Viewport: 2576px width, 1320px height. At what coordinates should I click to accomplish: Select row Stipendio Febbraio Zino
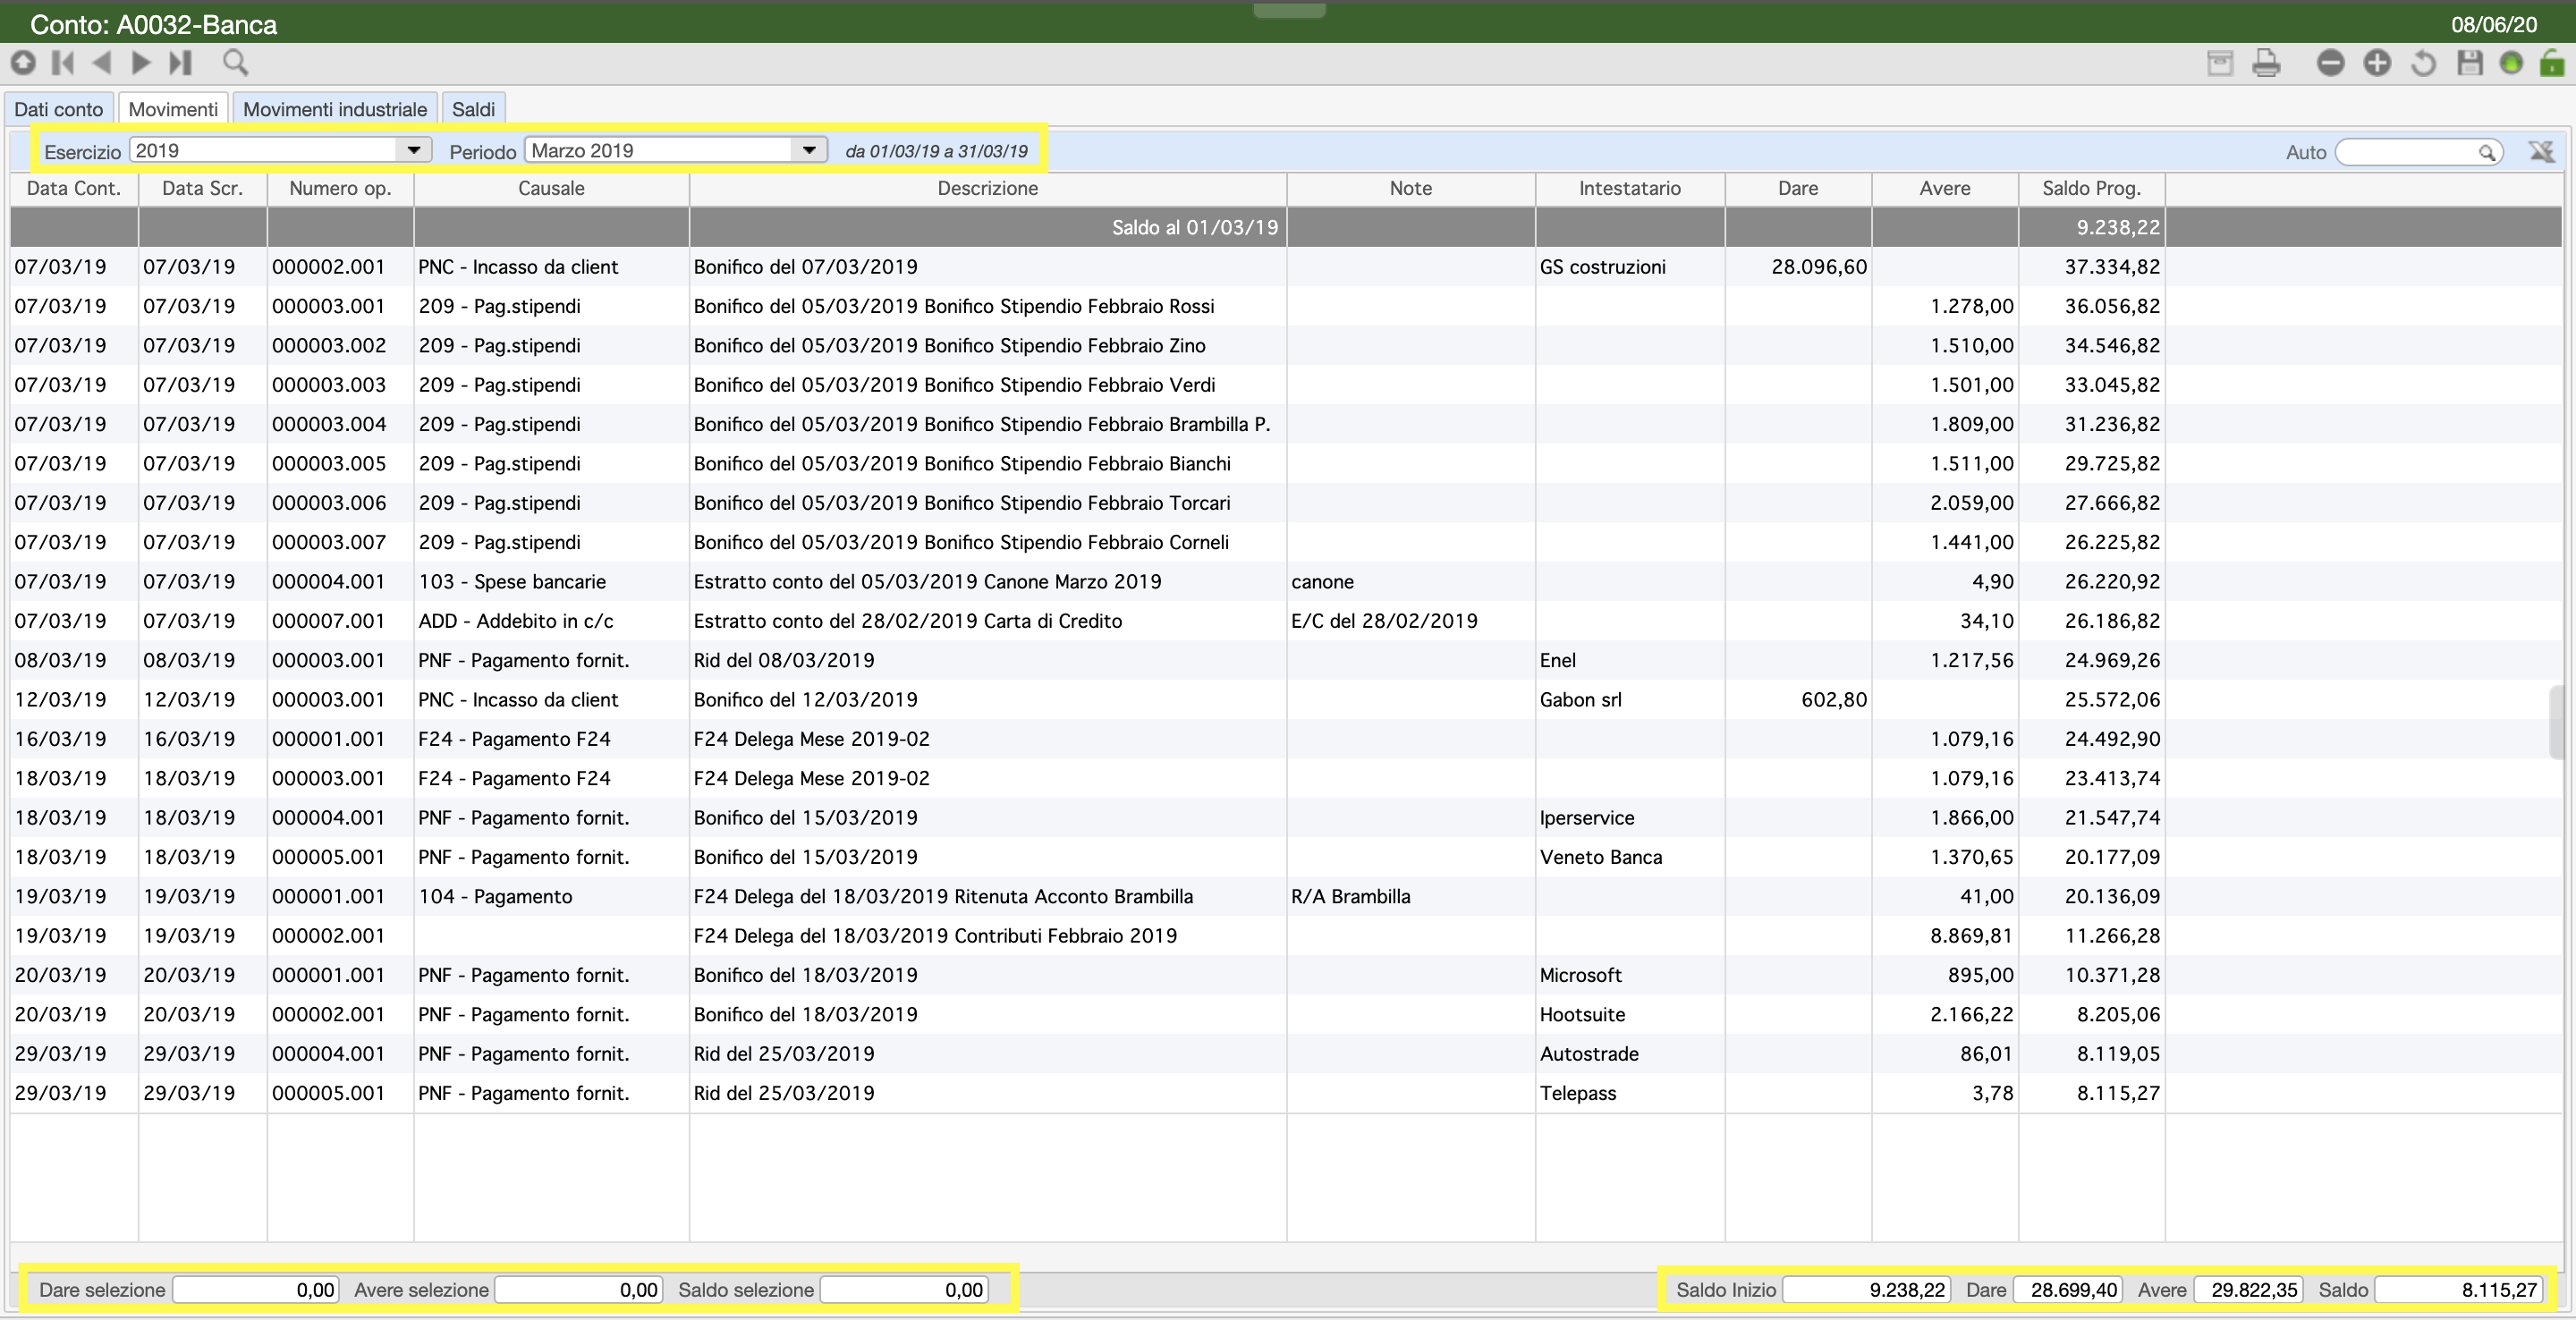[1286, 345]
